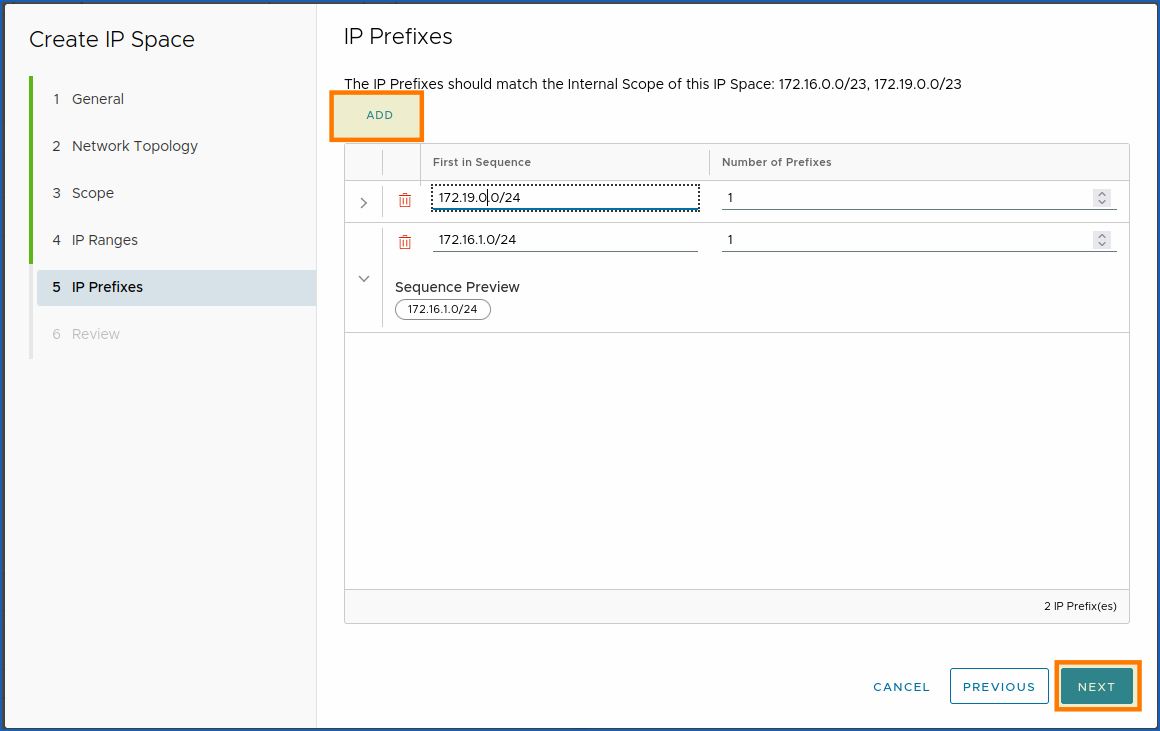Remove the 172.16.1.0/24 prefix entry
1160x731 pixels.
[404, 240]
